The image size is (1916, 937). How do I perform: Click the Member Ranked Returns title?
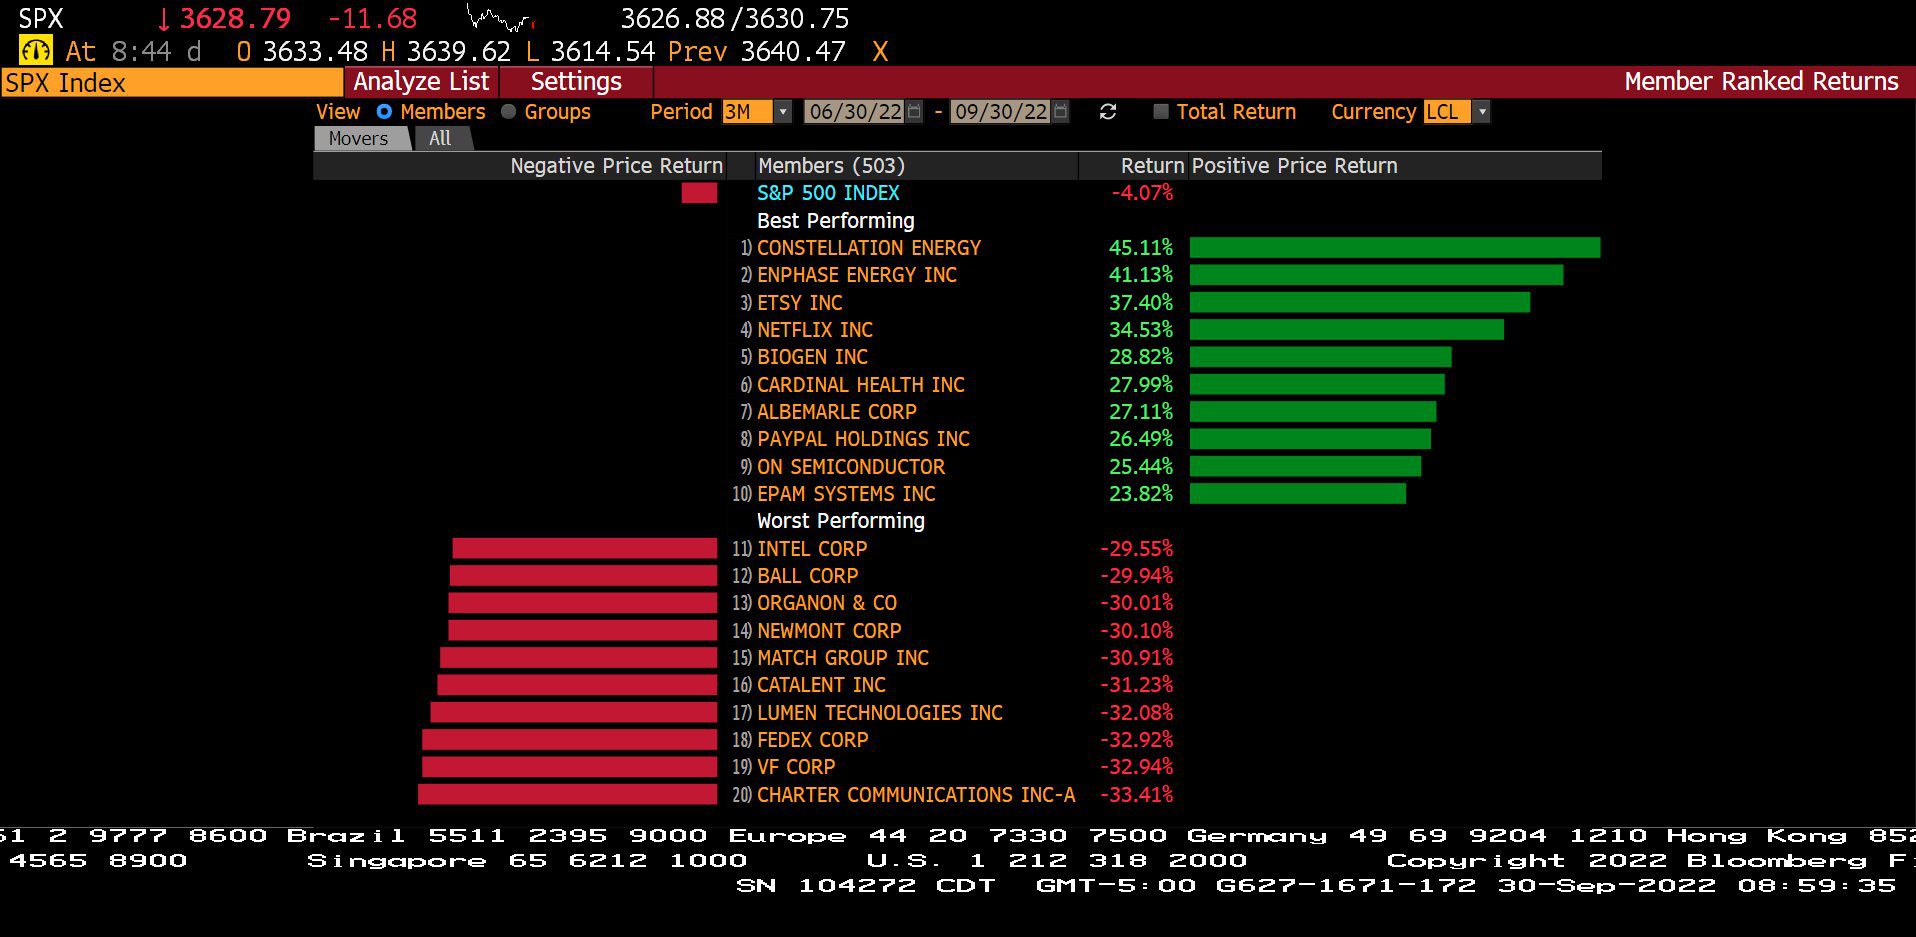tap(1761, 82)
